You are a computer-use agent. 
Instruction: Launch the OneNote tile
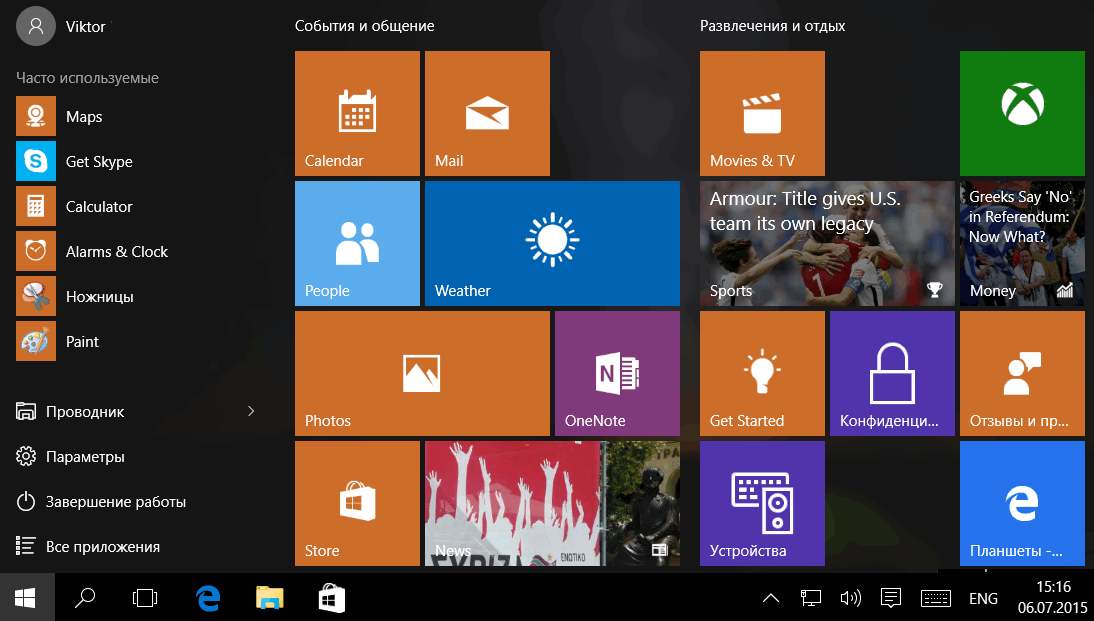pyautogui.click(x=617, y=373)
